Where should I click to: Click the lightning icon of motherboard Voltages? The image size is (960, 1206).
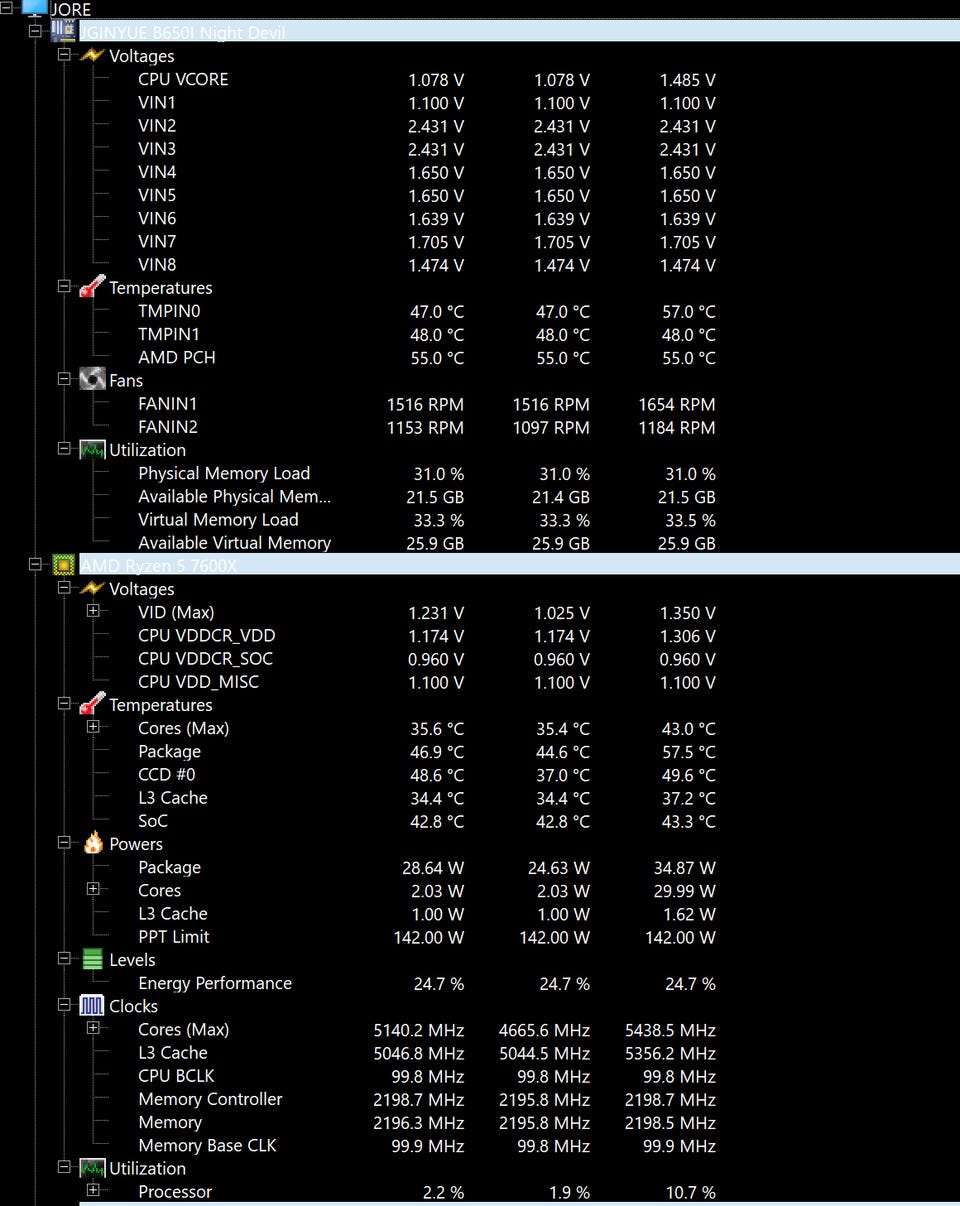[x=92, y=55]
